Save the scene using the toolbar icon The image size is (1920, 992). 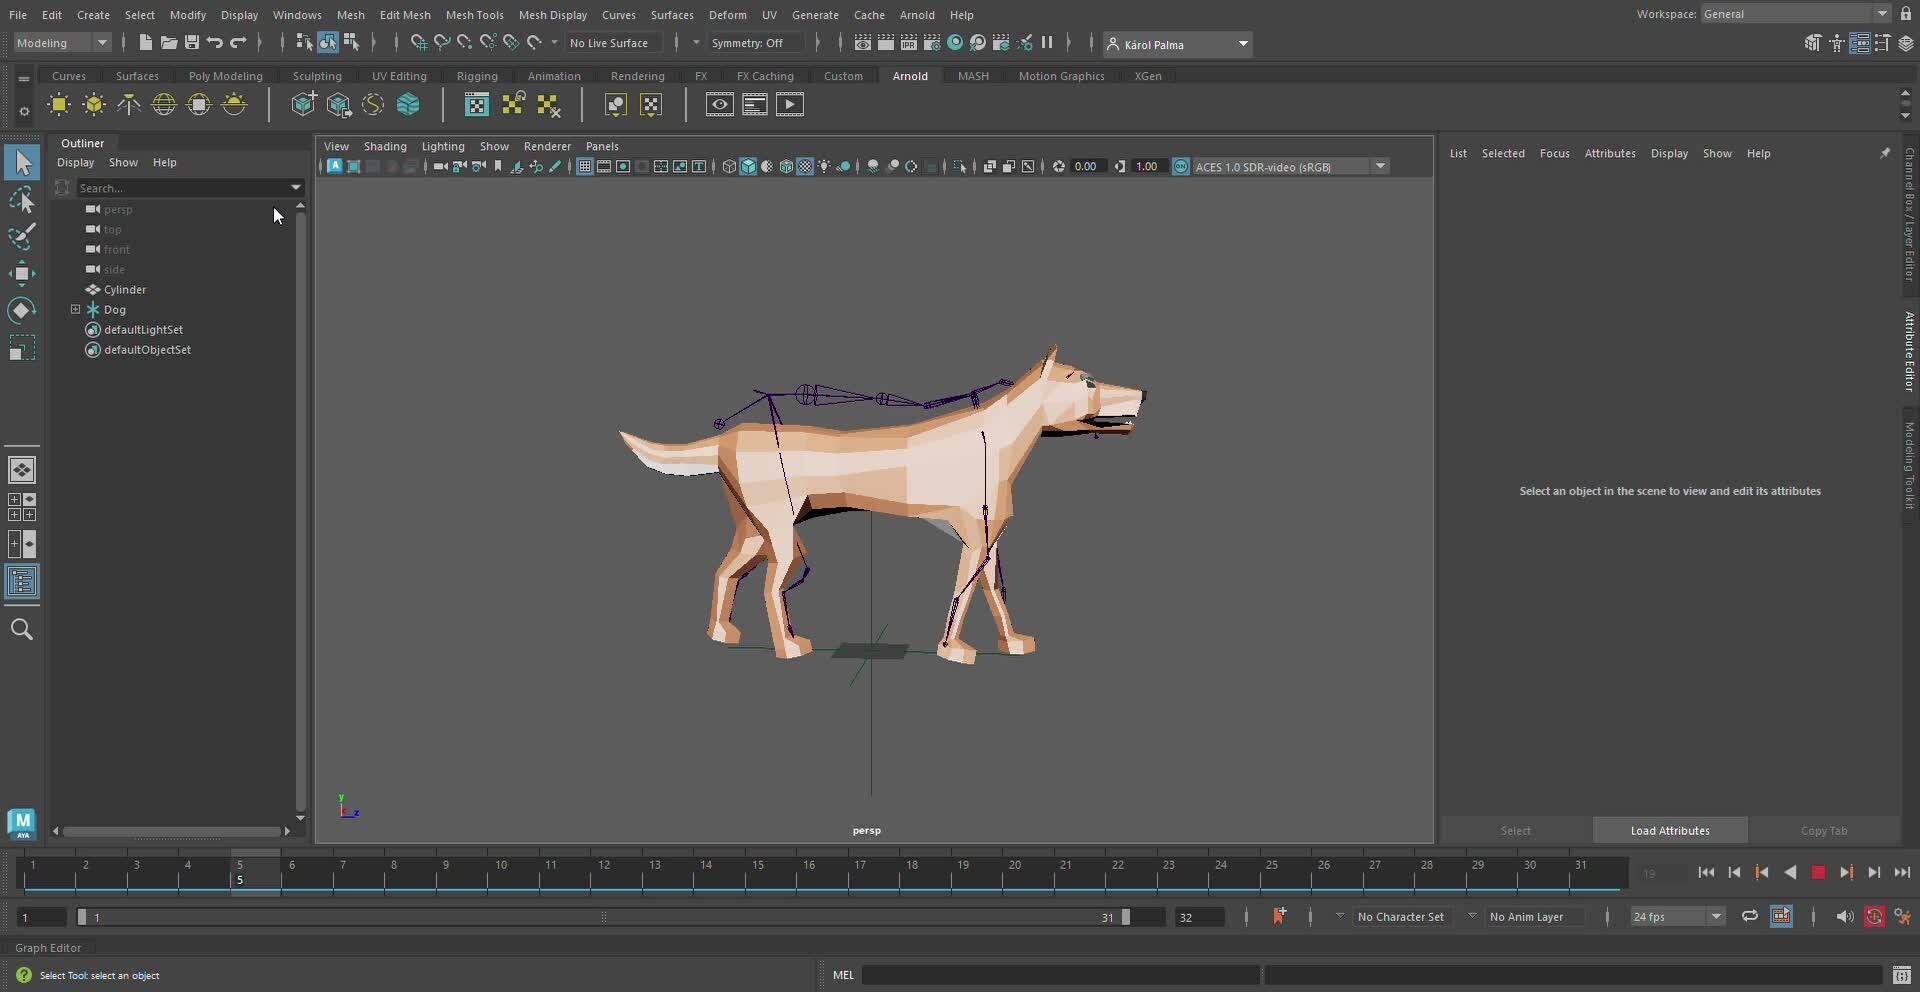pyautogui.click(x=190, y=43)
